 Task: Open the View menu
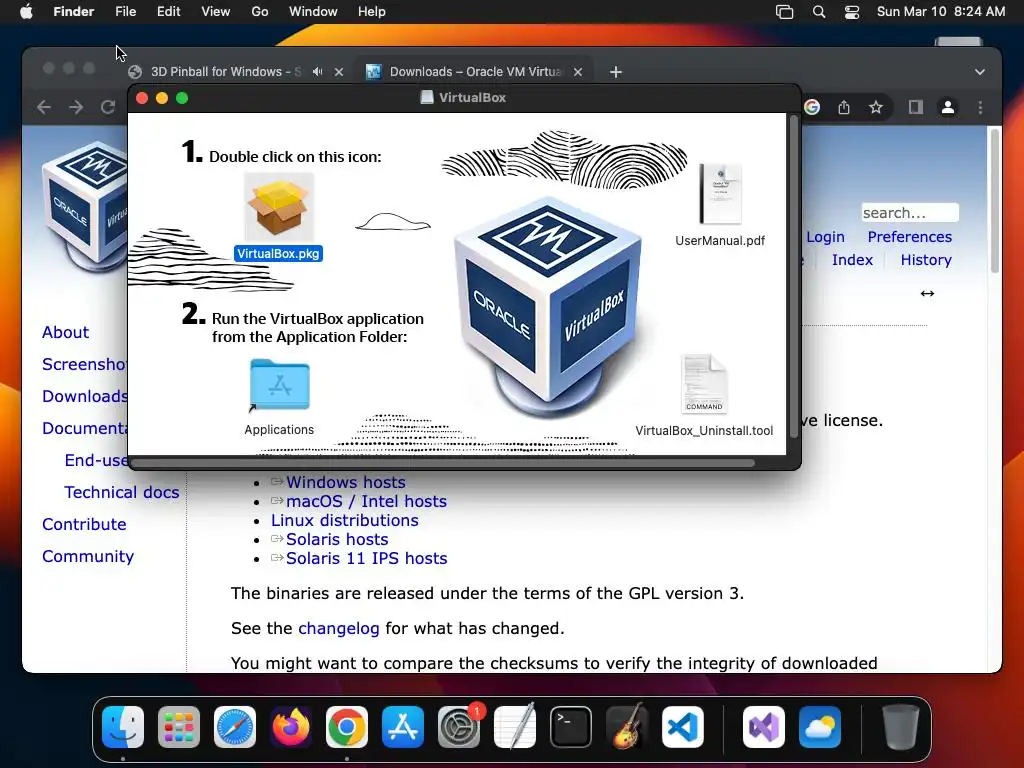(216, 12)
